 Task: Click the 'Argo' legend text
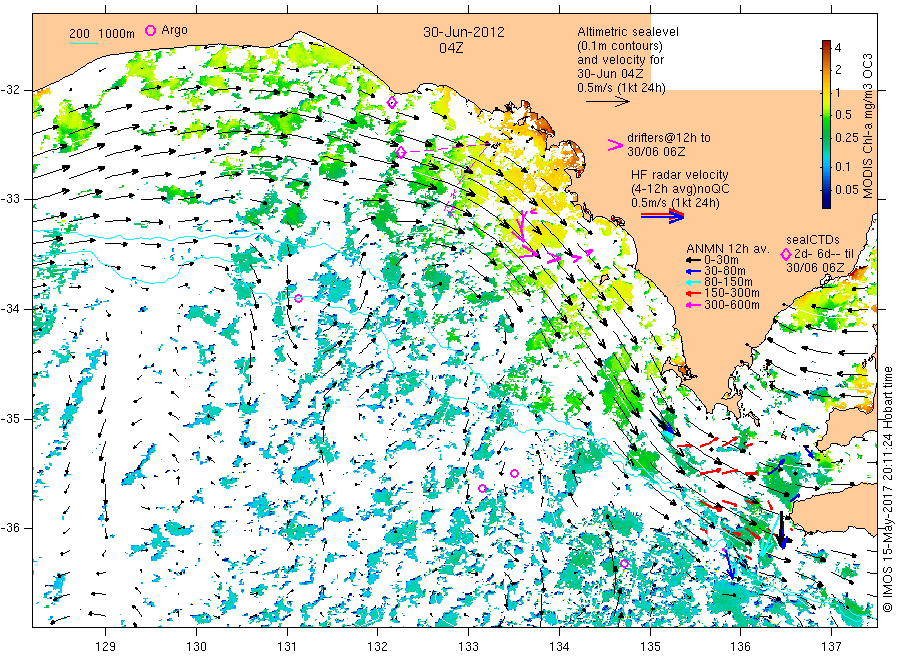point(174,30)
